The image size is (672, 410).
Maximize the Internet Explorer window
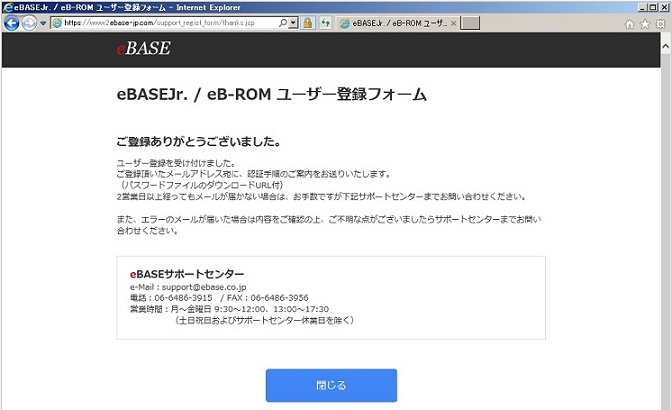652,7
